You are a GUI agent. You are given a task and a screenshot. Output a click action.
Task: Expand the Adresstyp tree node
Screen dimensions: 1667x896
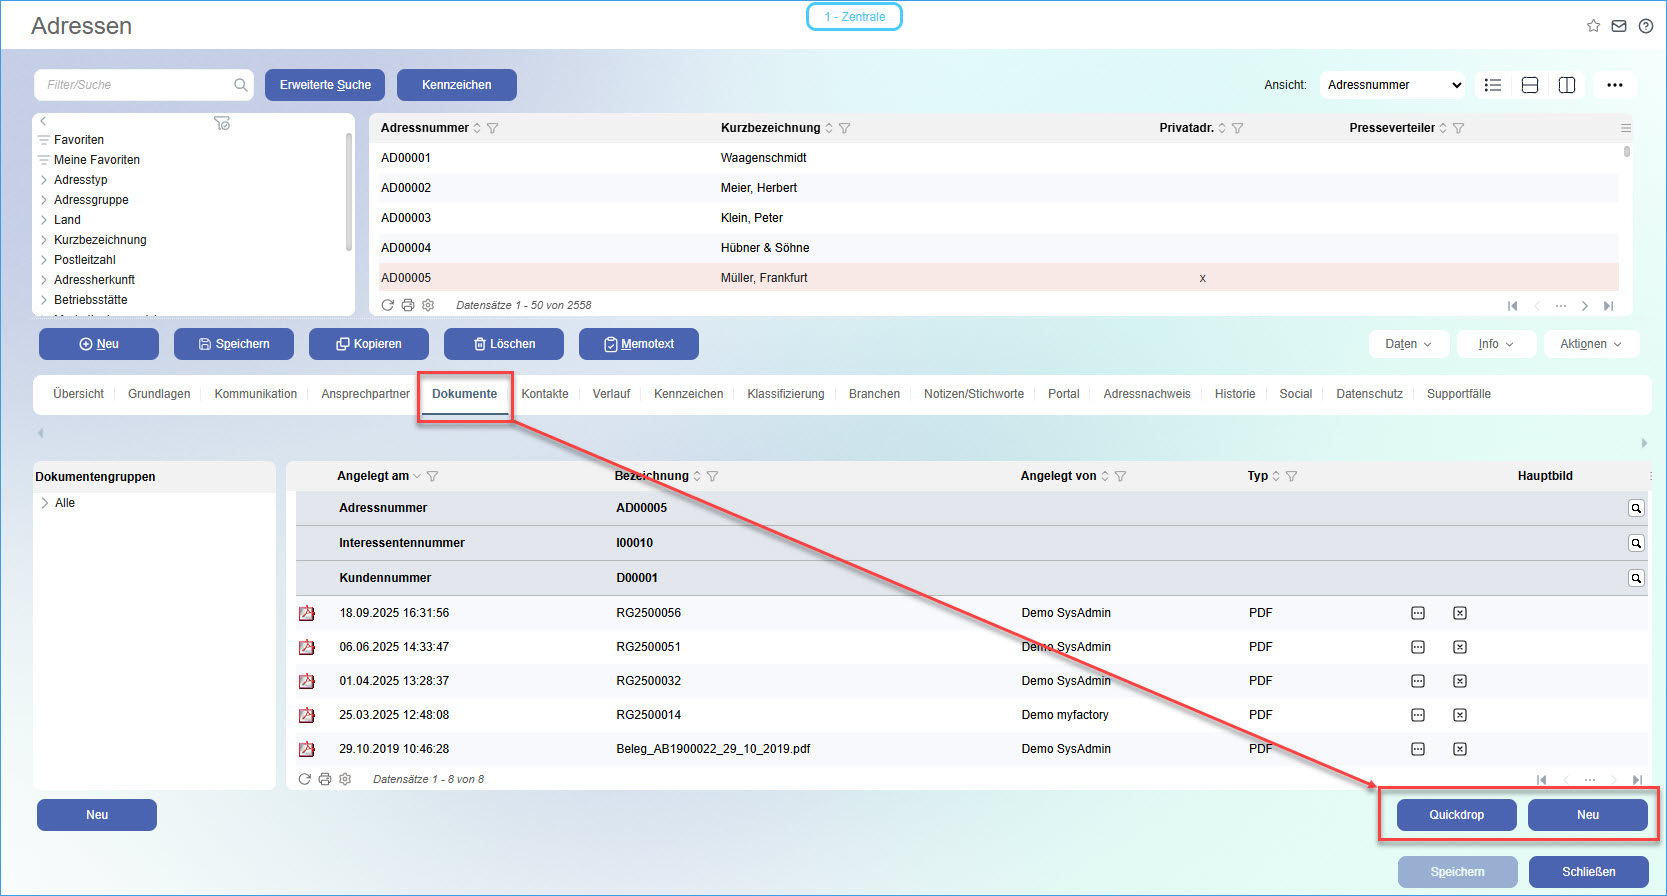point(44,180)
